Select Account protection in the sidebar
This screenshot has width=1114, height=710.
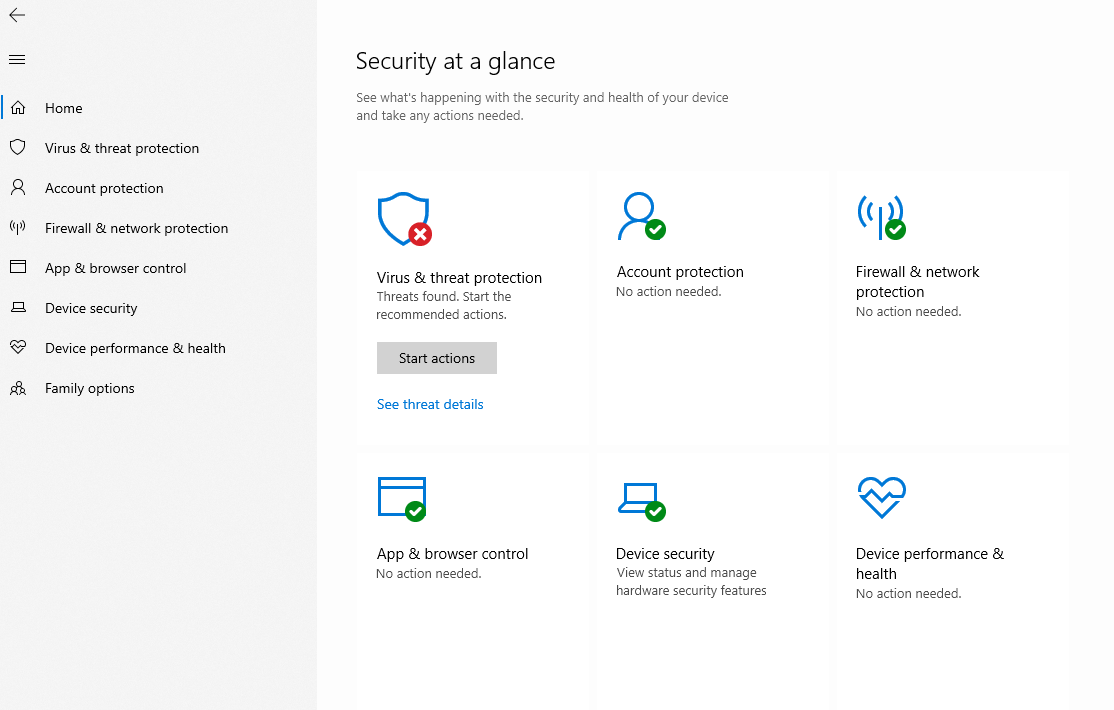[x=104, y=188]
